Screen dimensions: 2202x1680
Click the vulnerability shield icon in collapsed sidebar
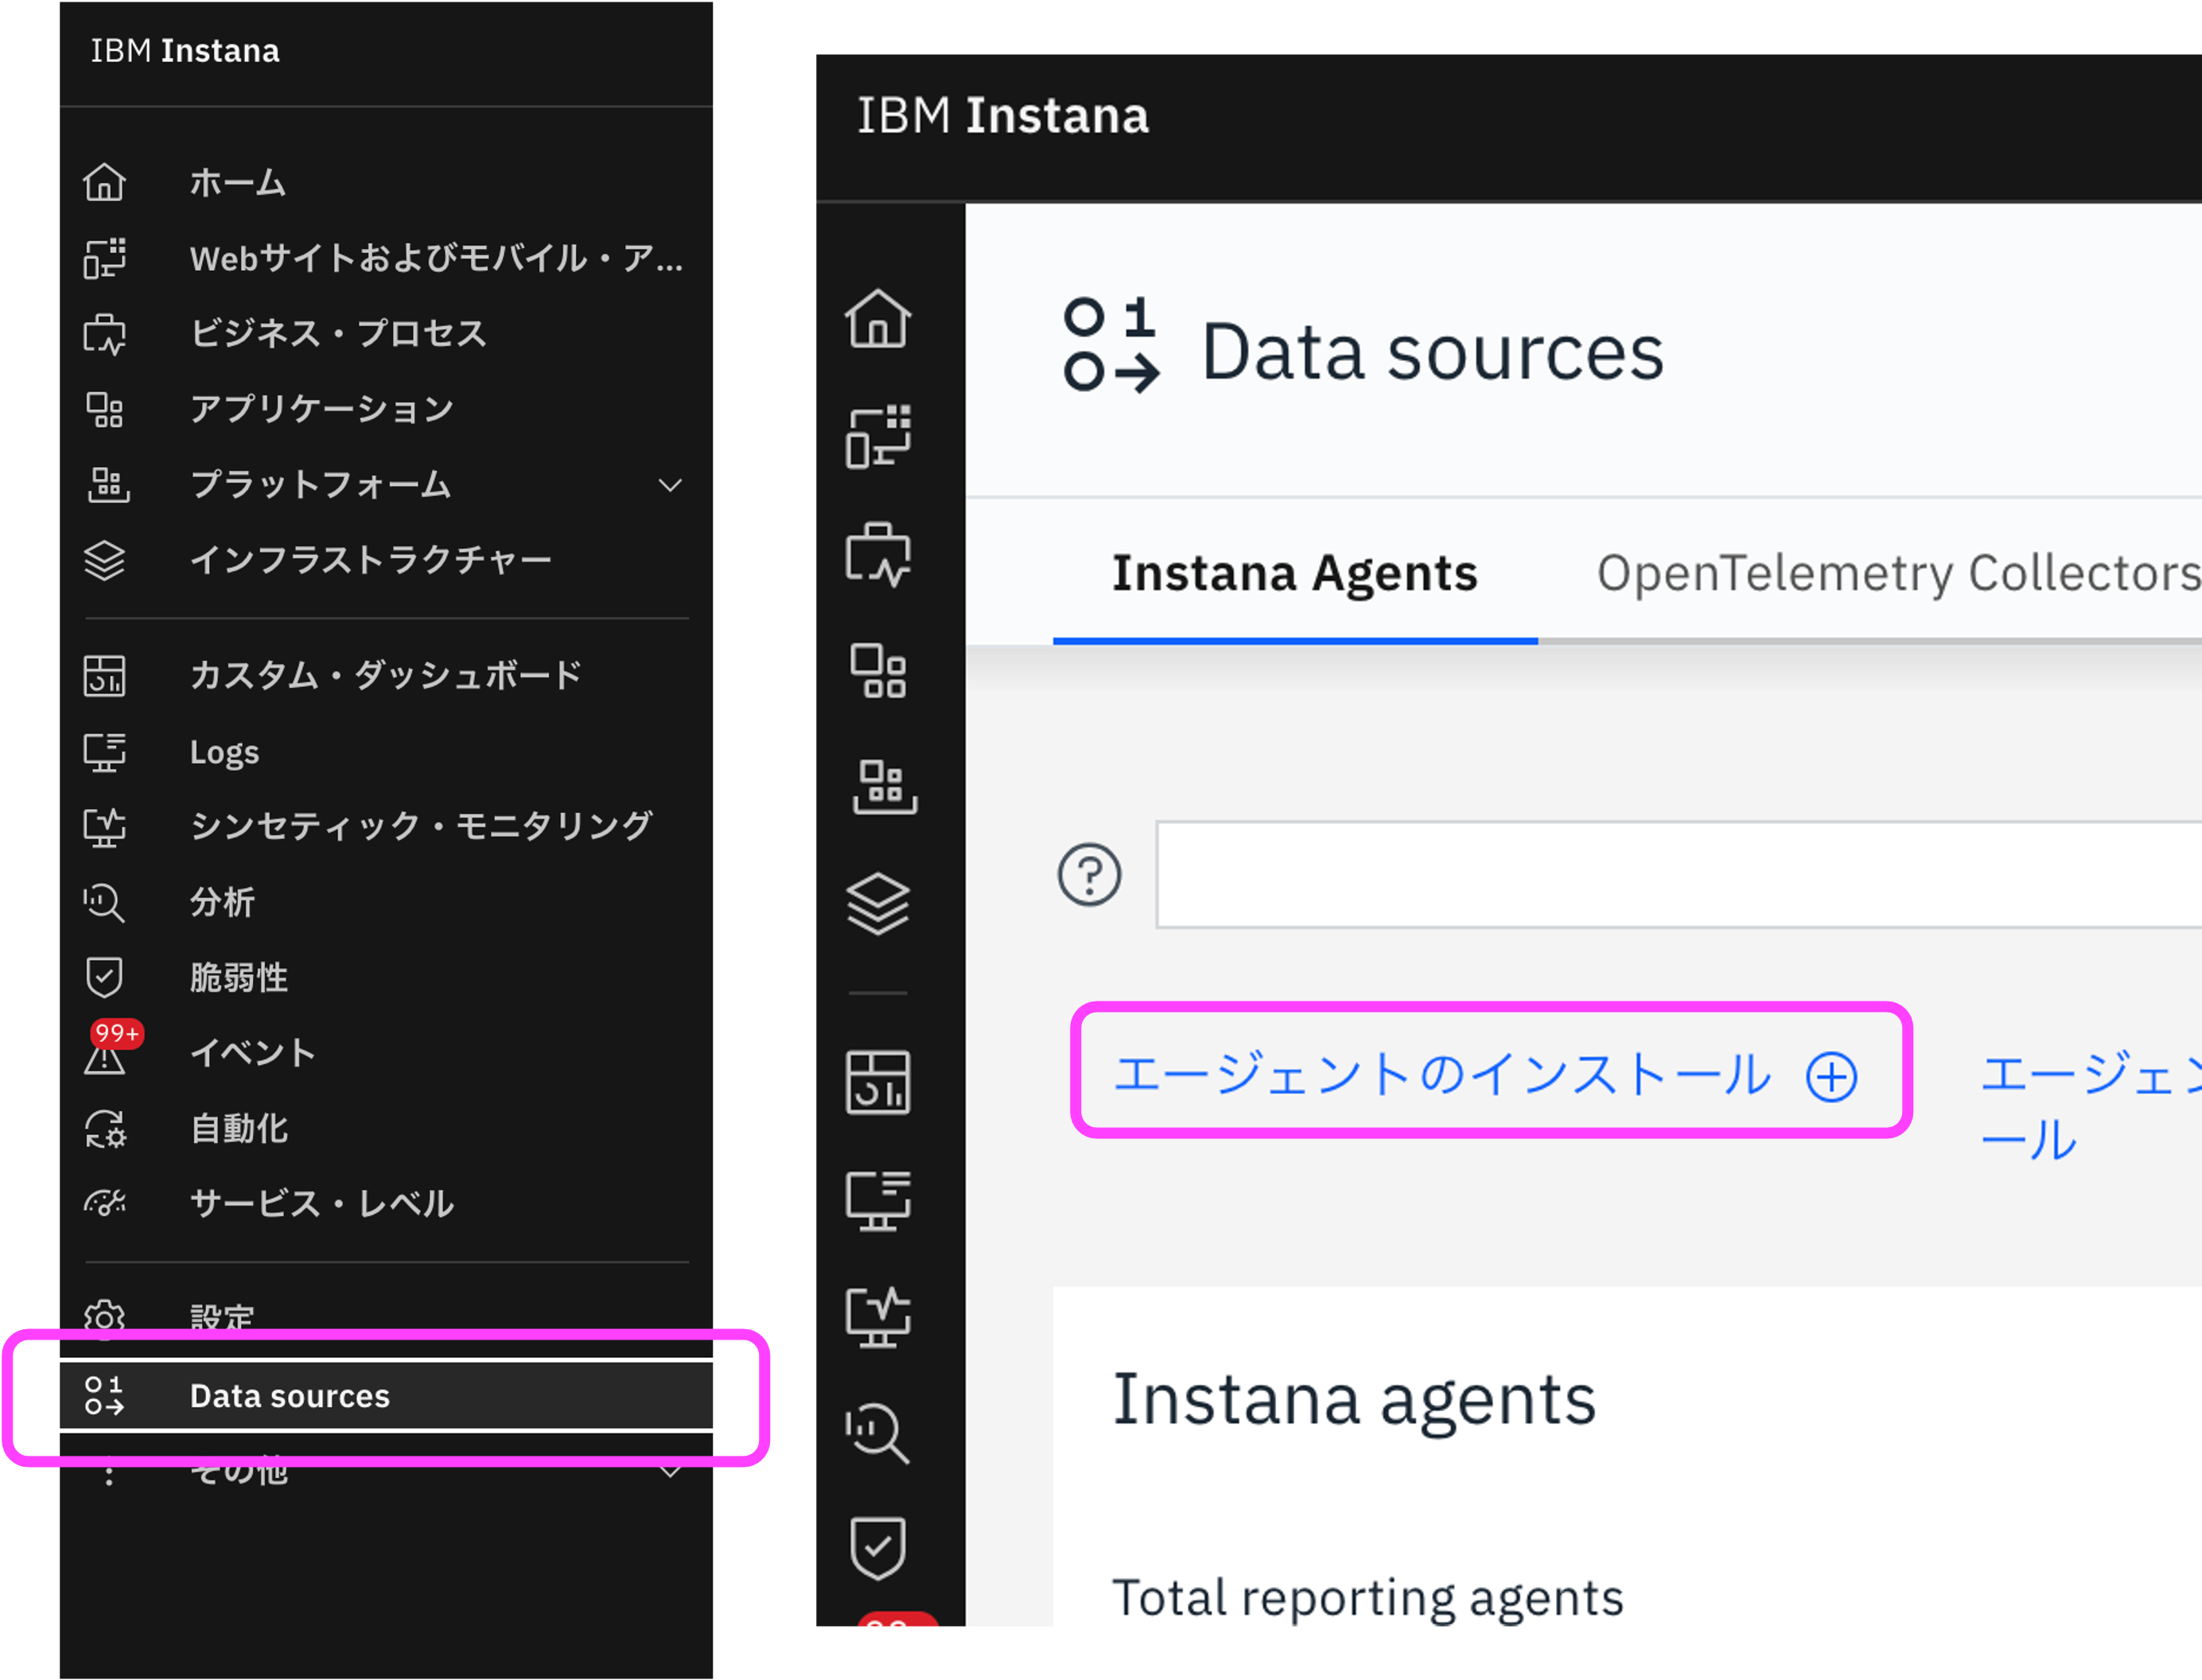pyautogui.click(x=877, y=1548)
